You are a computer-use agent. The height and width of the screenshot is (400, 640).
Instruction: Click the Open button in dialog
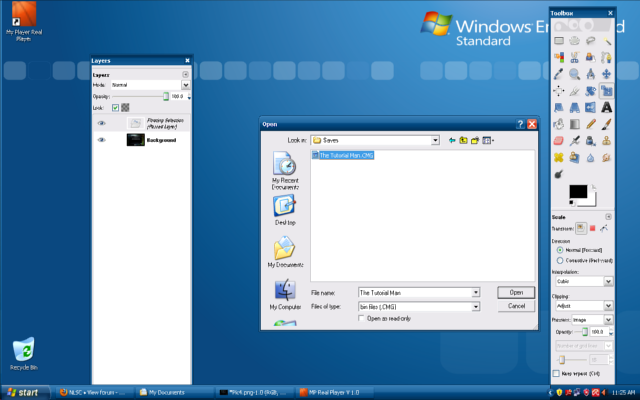(517, 292)
